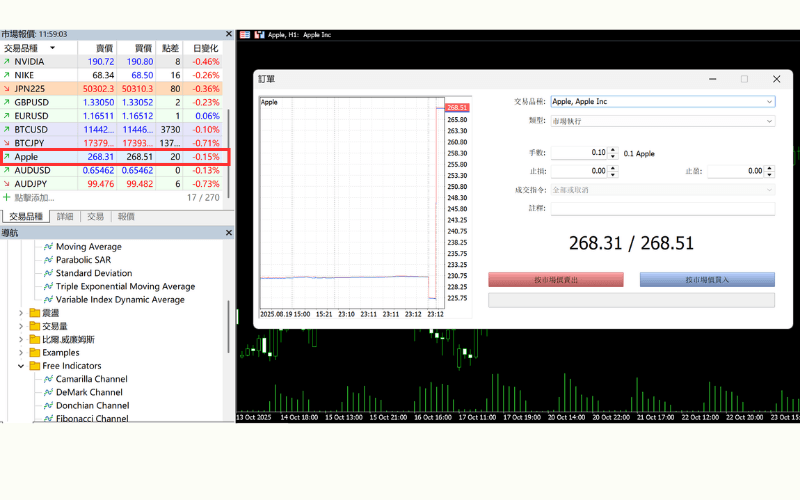Collapse the Free Indicators folder
This screenshot has width=800, height=500.
pyautogui.click(x=21, y=366)
